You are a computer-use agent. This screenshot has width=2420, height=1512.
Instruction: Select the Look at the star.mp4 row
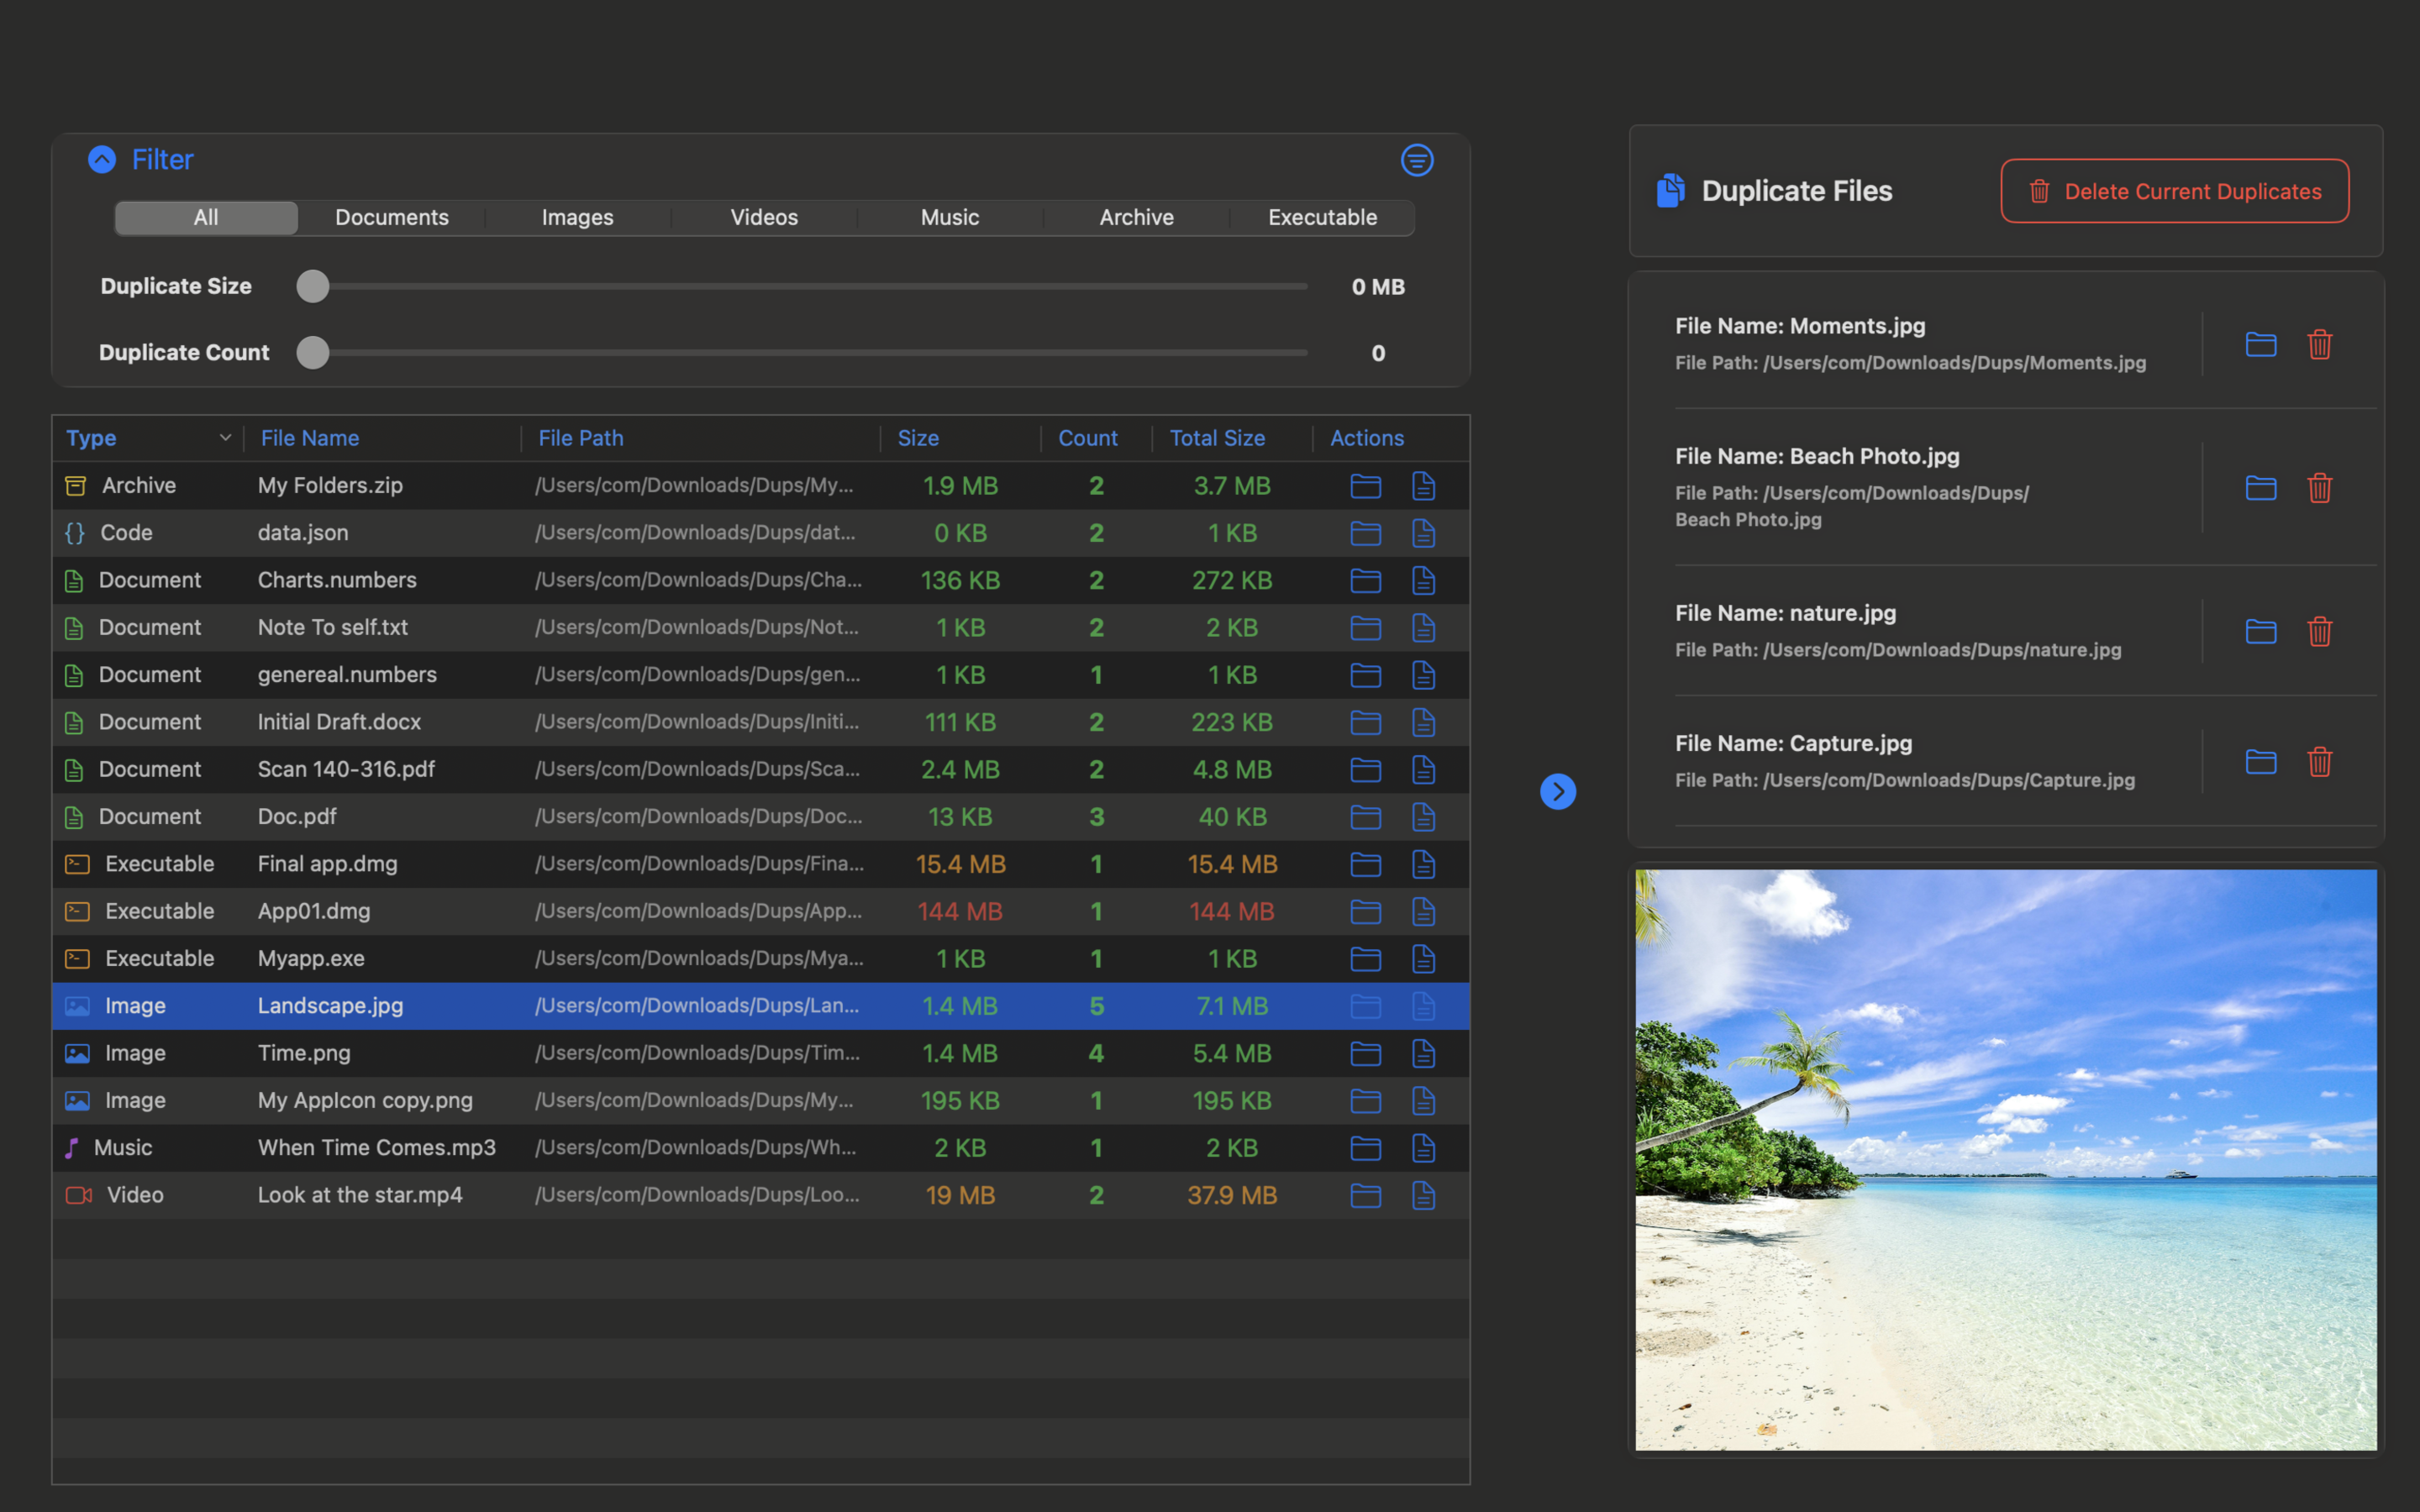pos(761,1195)
